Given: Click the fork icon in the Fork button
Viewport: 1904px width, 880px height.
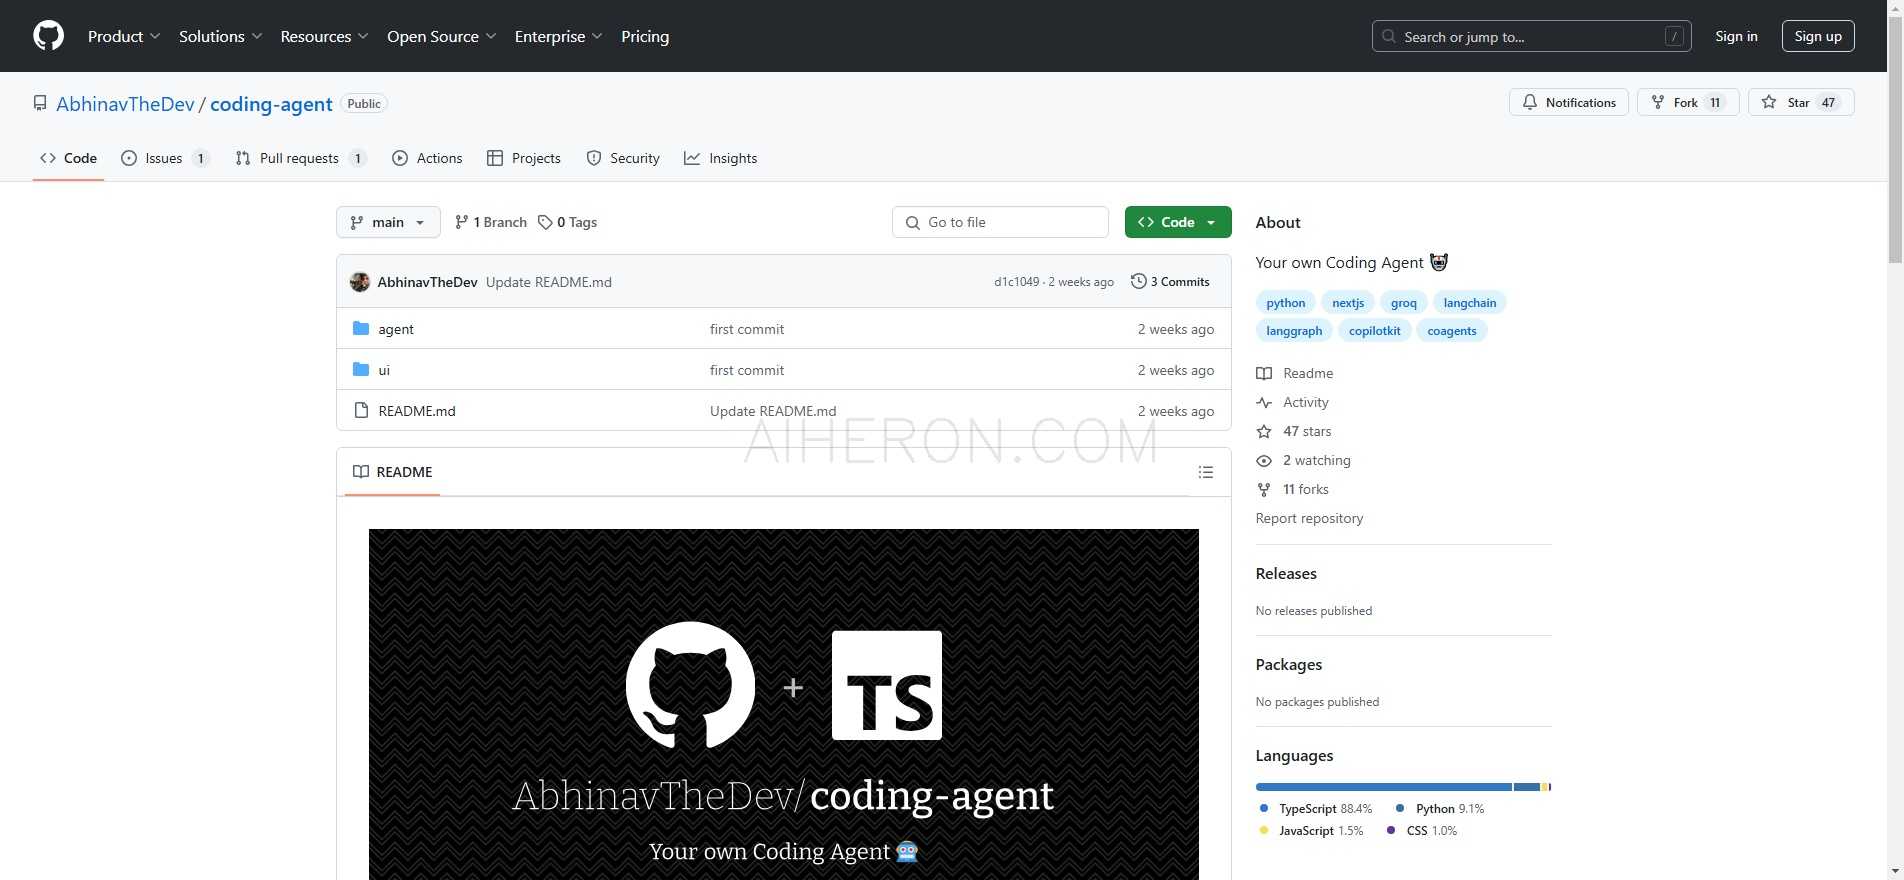Looking at the screenshot, I should 1658,102.
